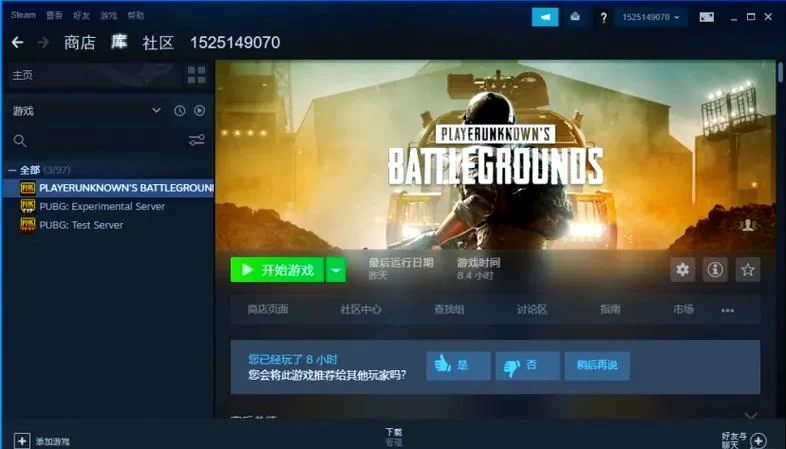Expand the 游戏 category filter dropdown

(156, 110)
